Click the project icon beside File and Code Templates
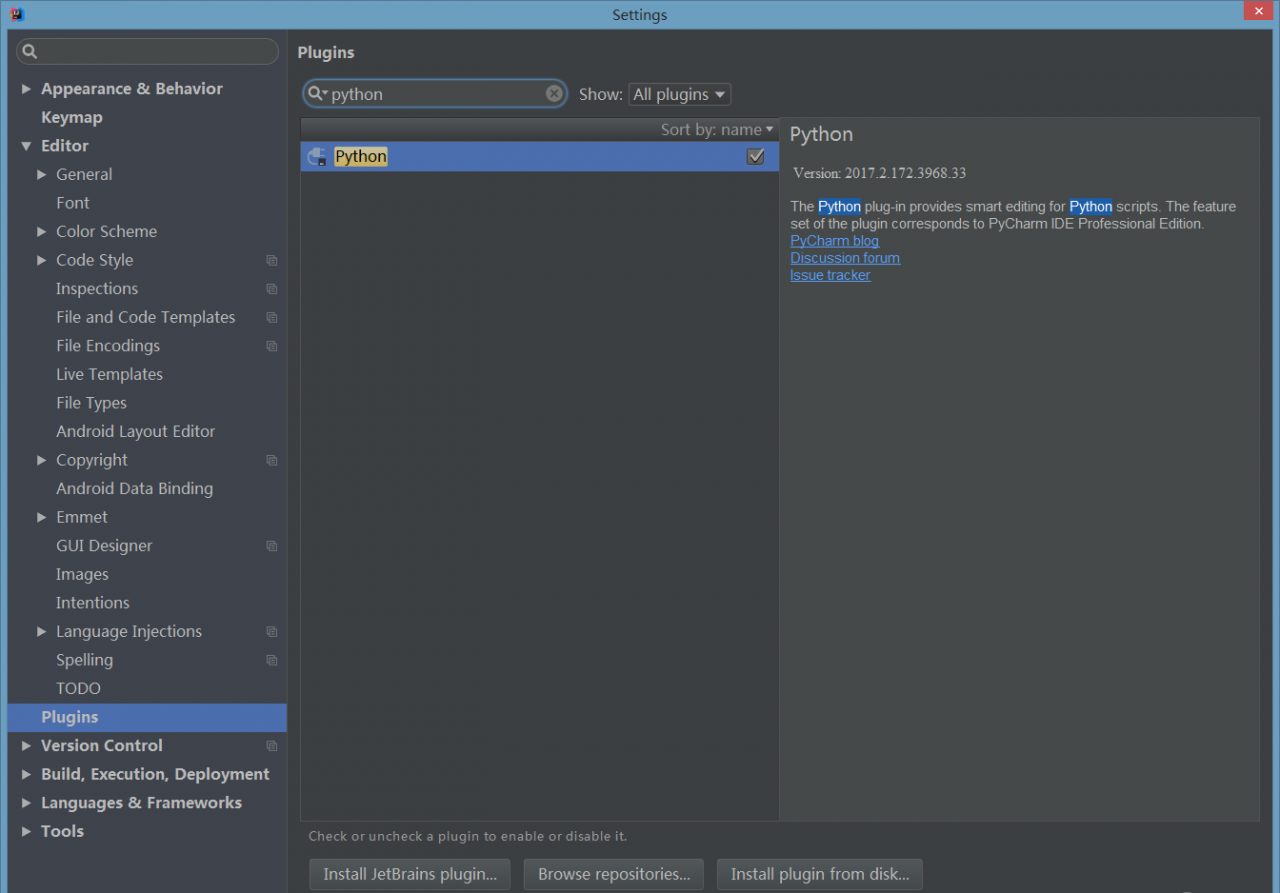 tap(271, 318)
